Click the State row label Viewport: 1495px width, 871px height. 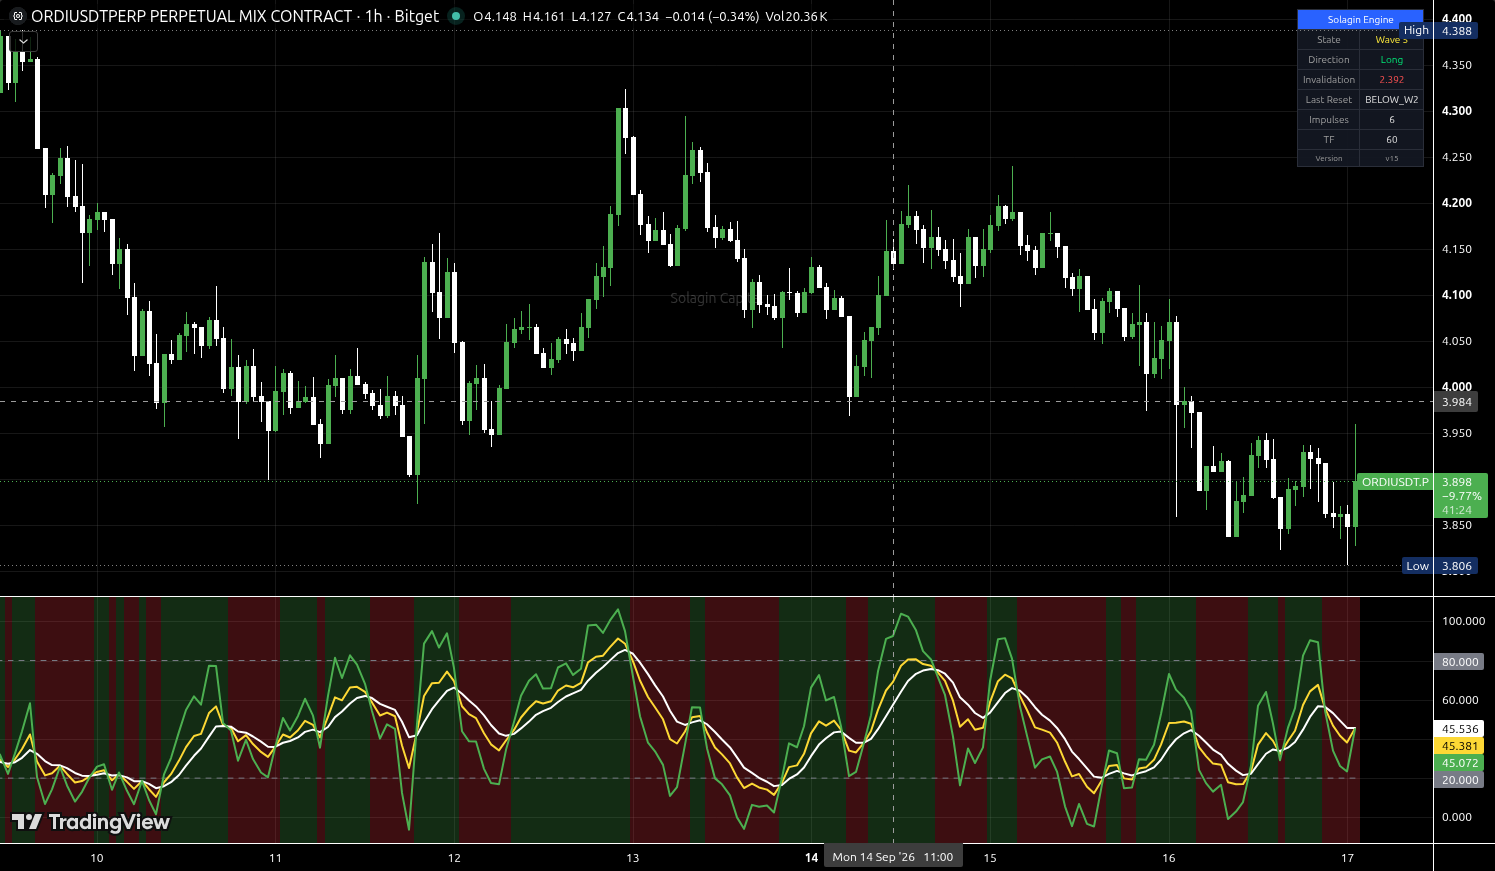click(1329, 40)
